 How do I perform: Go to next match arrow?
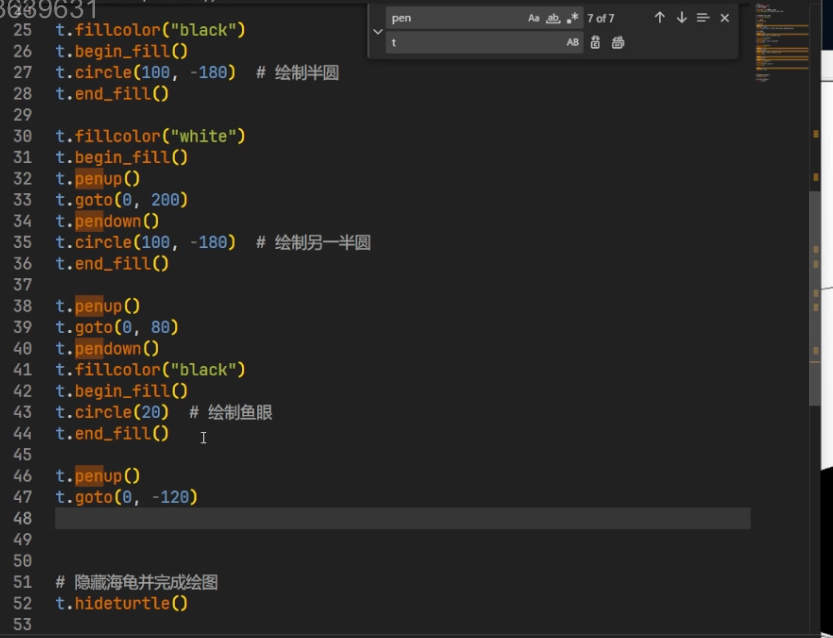681,18
